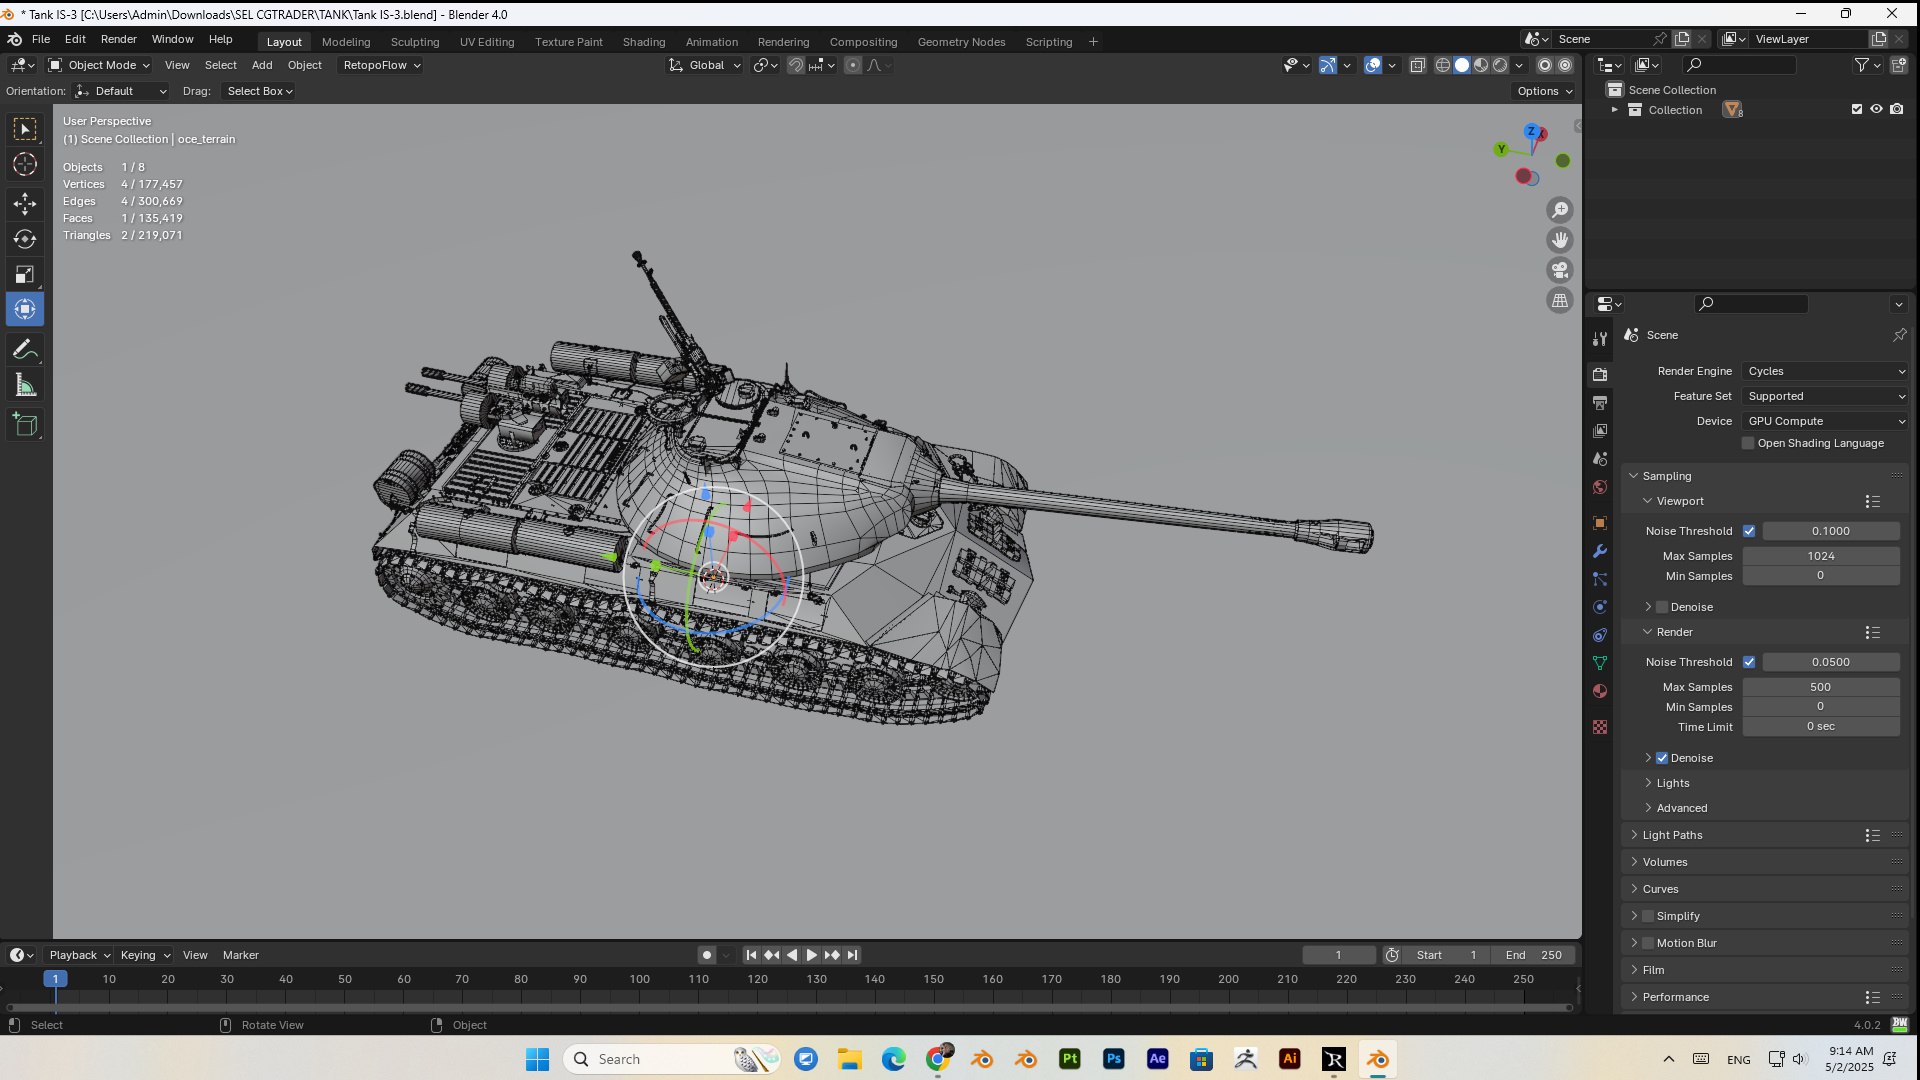This screenshot has height=1080, width=1920.
Task: Expand the Light Paths panel
Action: click(1672, 835)
